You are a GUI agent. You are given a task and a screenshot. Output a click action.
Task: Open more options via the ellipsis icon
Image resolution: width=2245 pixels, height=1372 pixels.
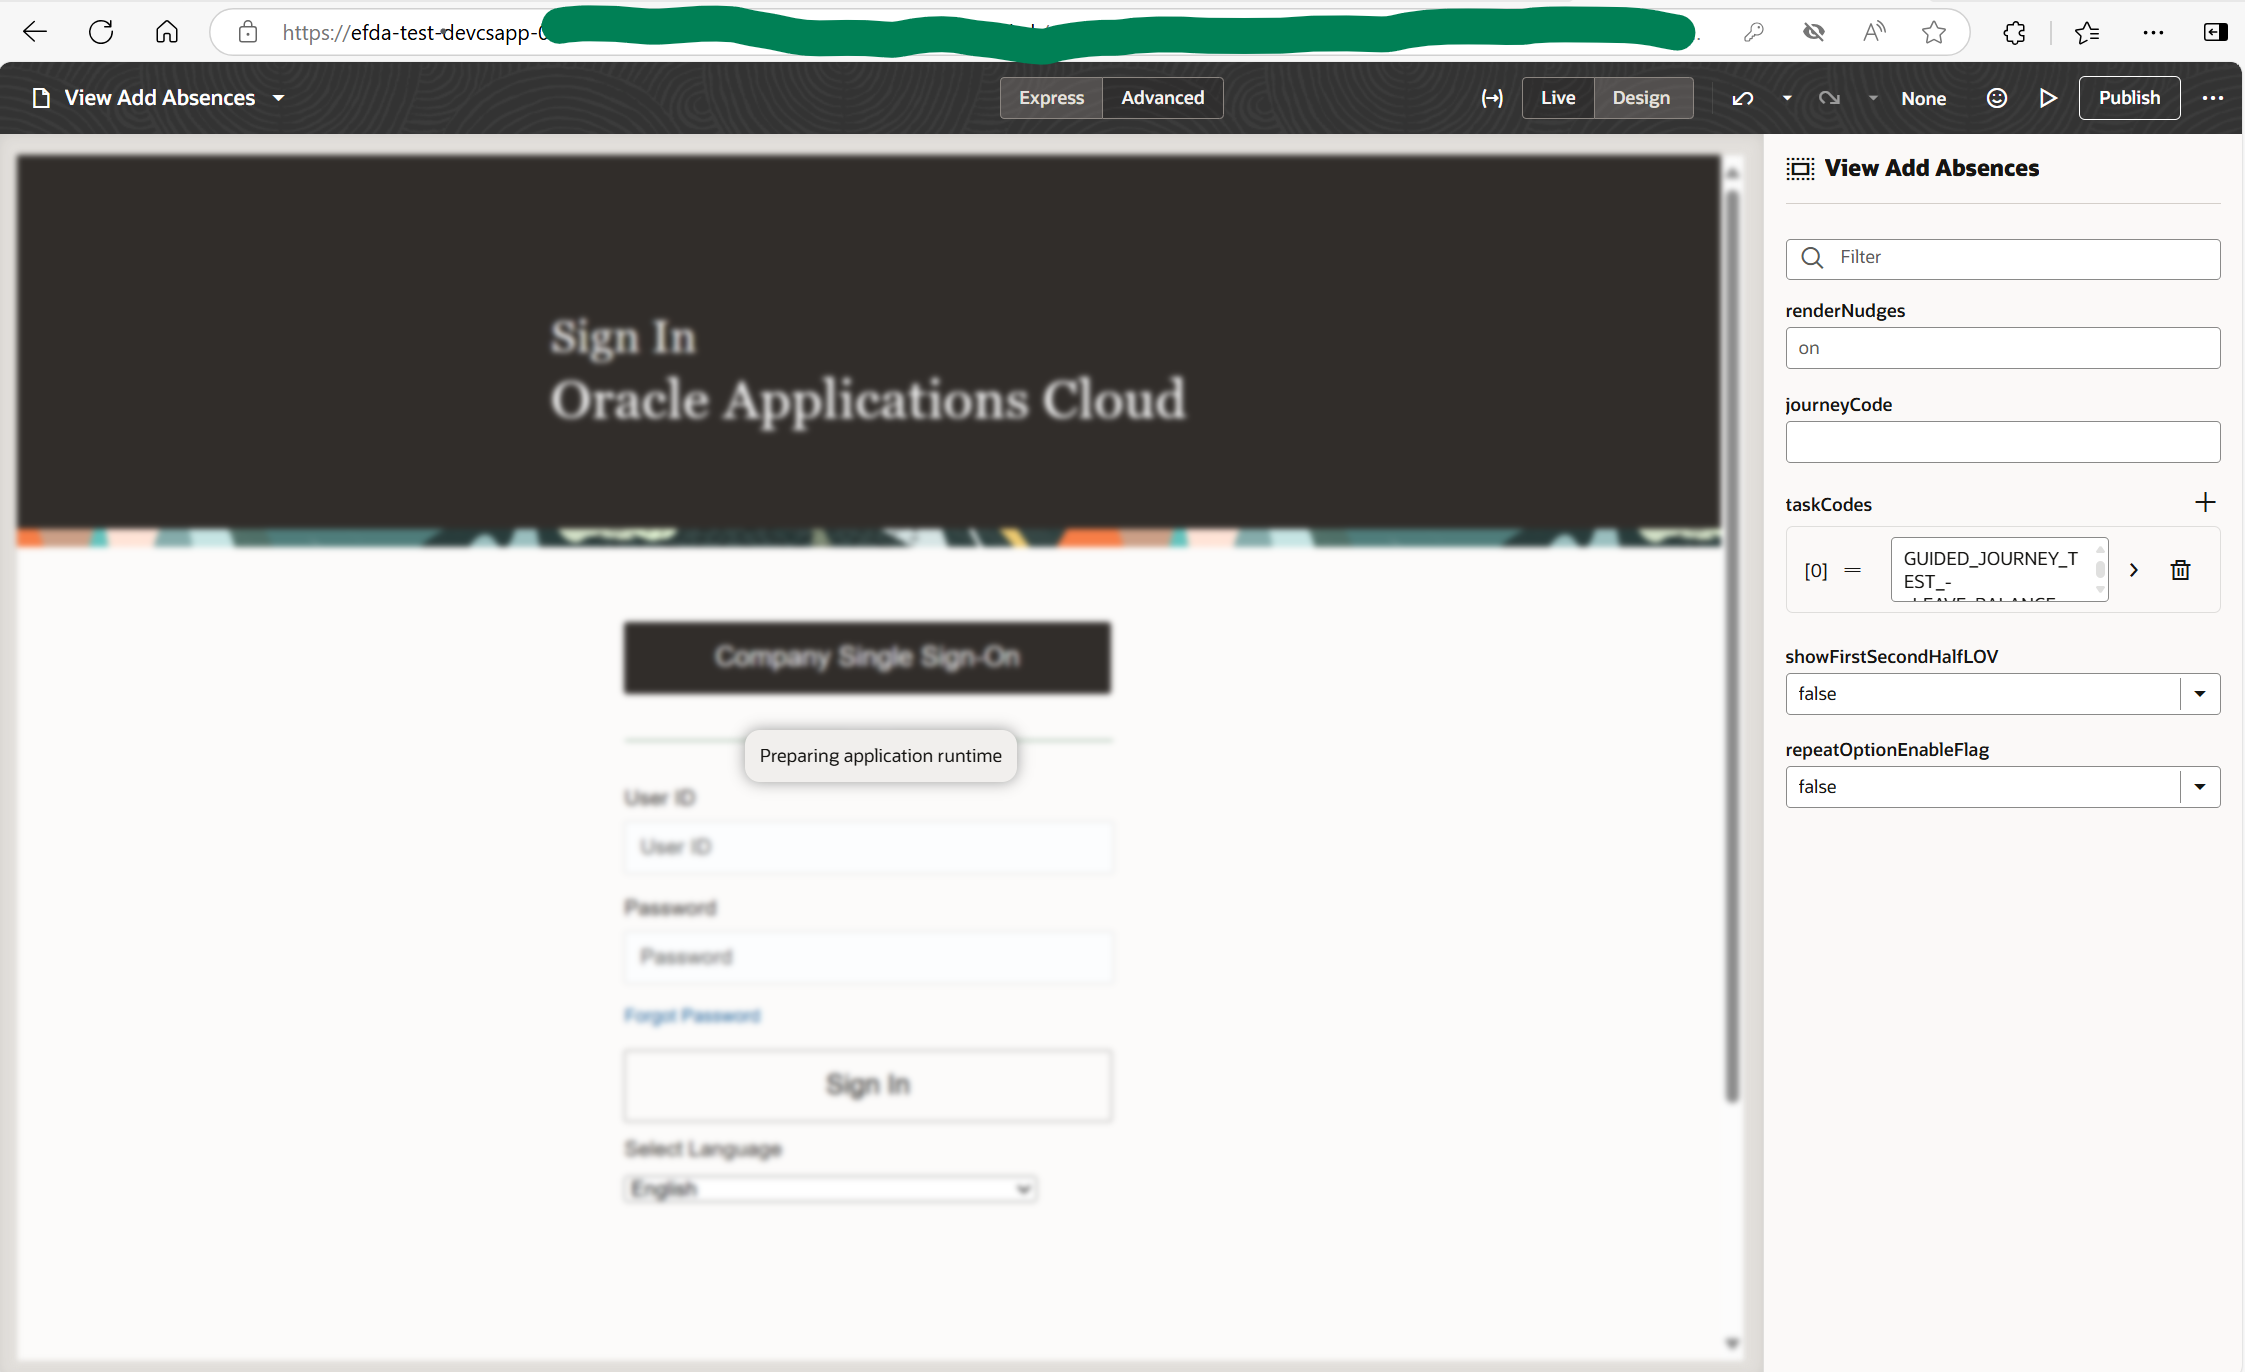(2213, 97)
